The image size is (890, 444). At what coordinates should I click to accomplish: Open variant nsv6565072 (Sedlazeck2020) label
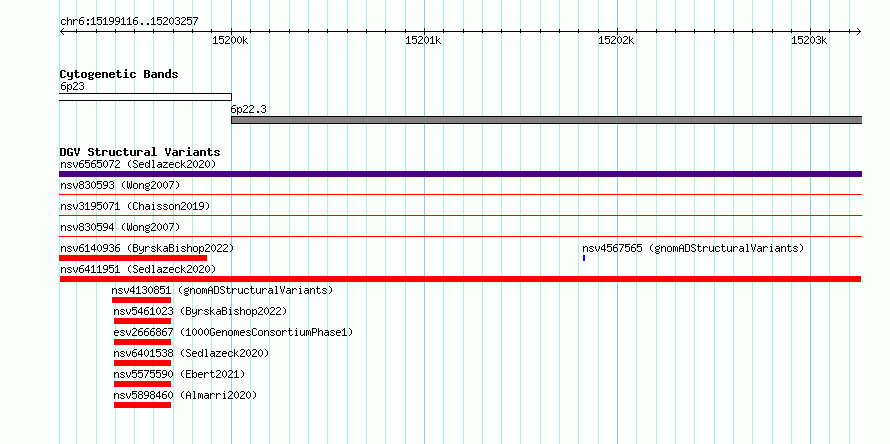click(x=138, y=165)
